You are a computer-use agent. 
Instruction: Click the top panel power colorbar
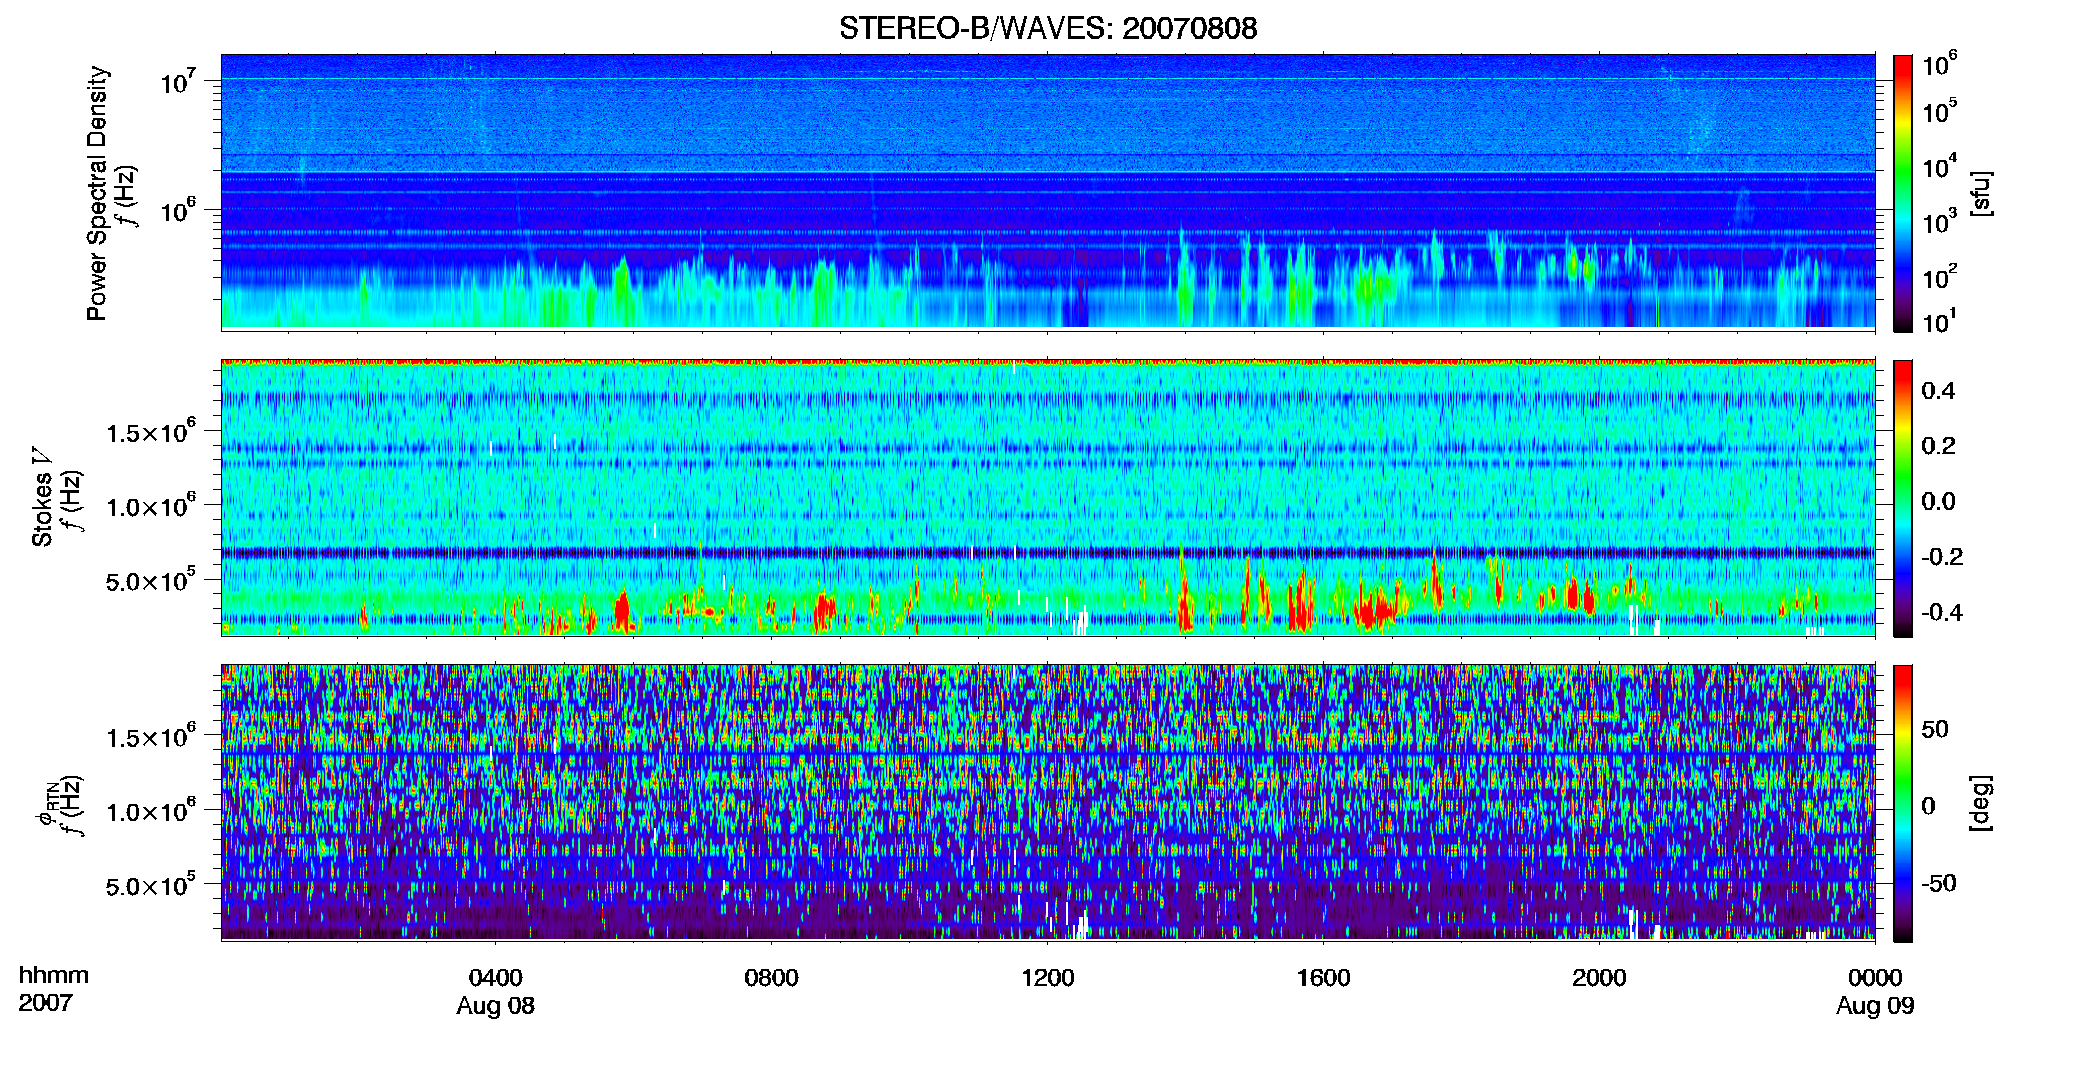click(1903, 193)
